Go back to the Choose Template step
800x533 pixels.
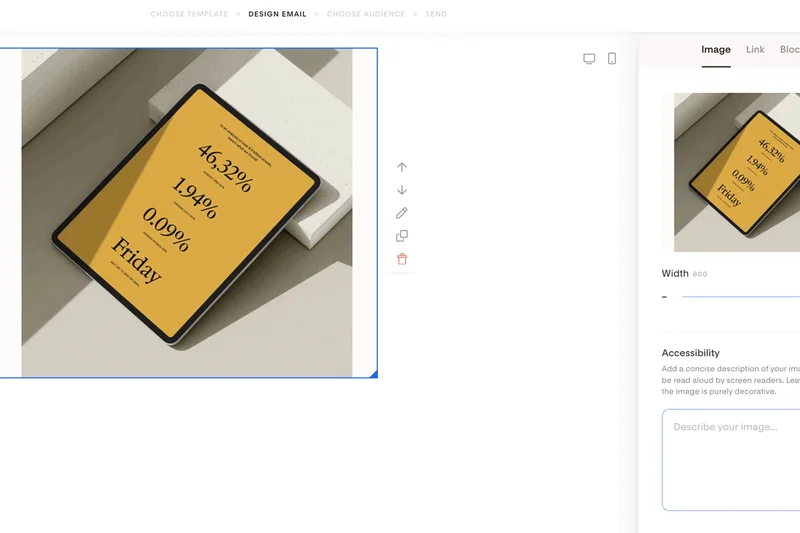(189, 14)
